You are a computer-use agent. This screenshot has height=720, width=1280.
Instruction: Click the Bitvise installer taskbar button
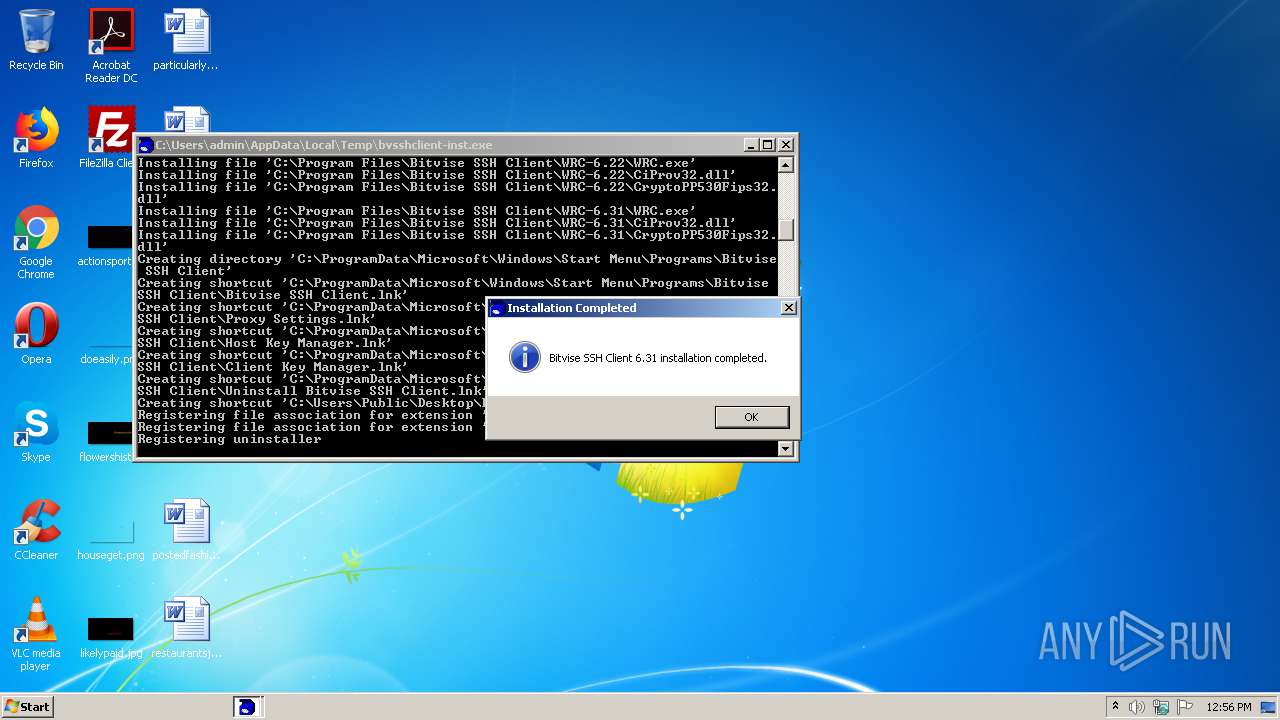247,707
